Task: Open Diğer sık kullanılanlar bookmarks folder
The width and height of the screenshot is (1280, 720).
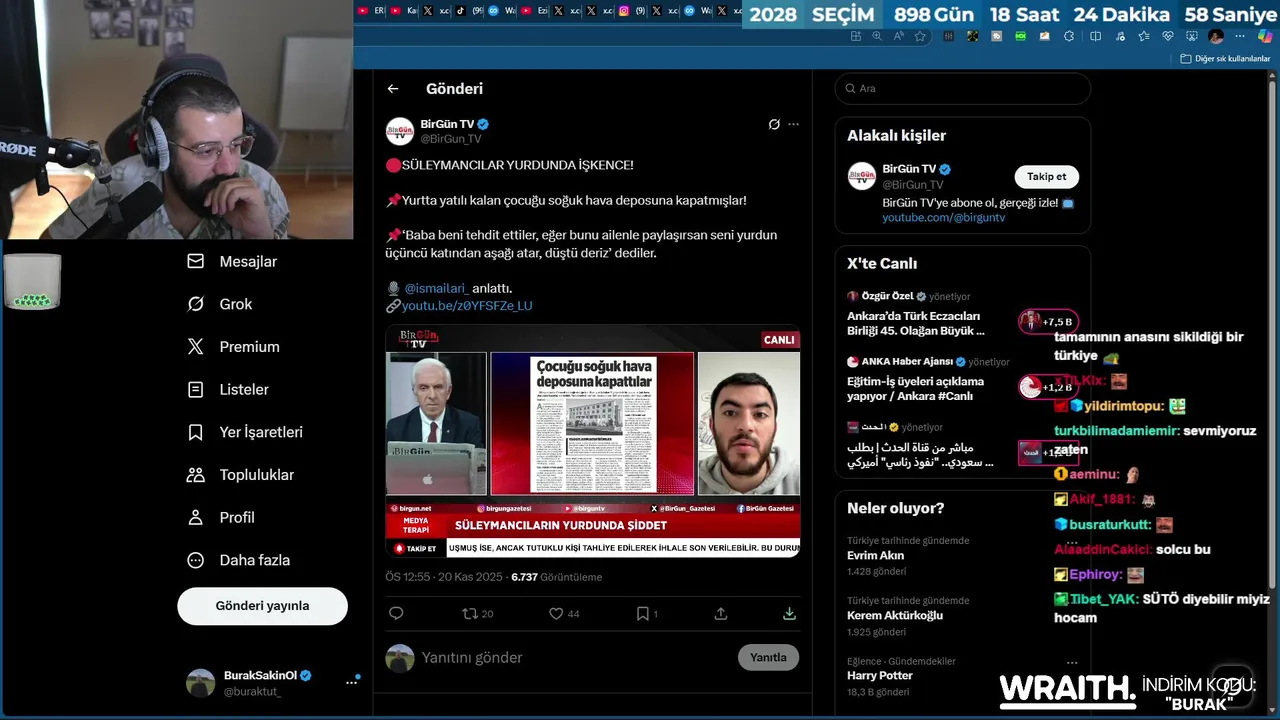Action: click(1225, 59)
